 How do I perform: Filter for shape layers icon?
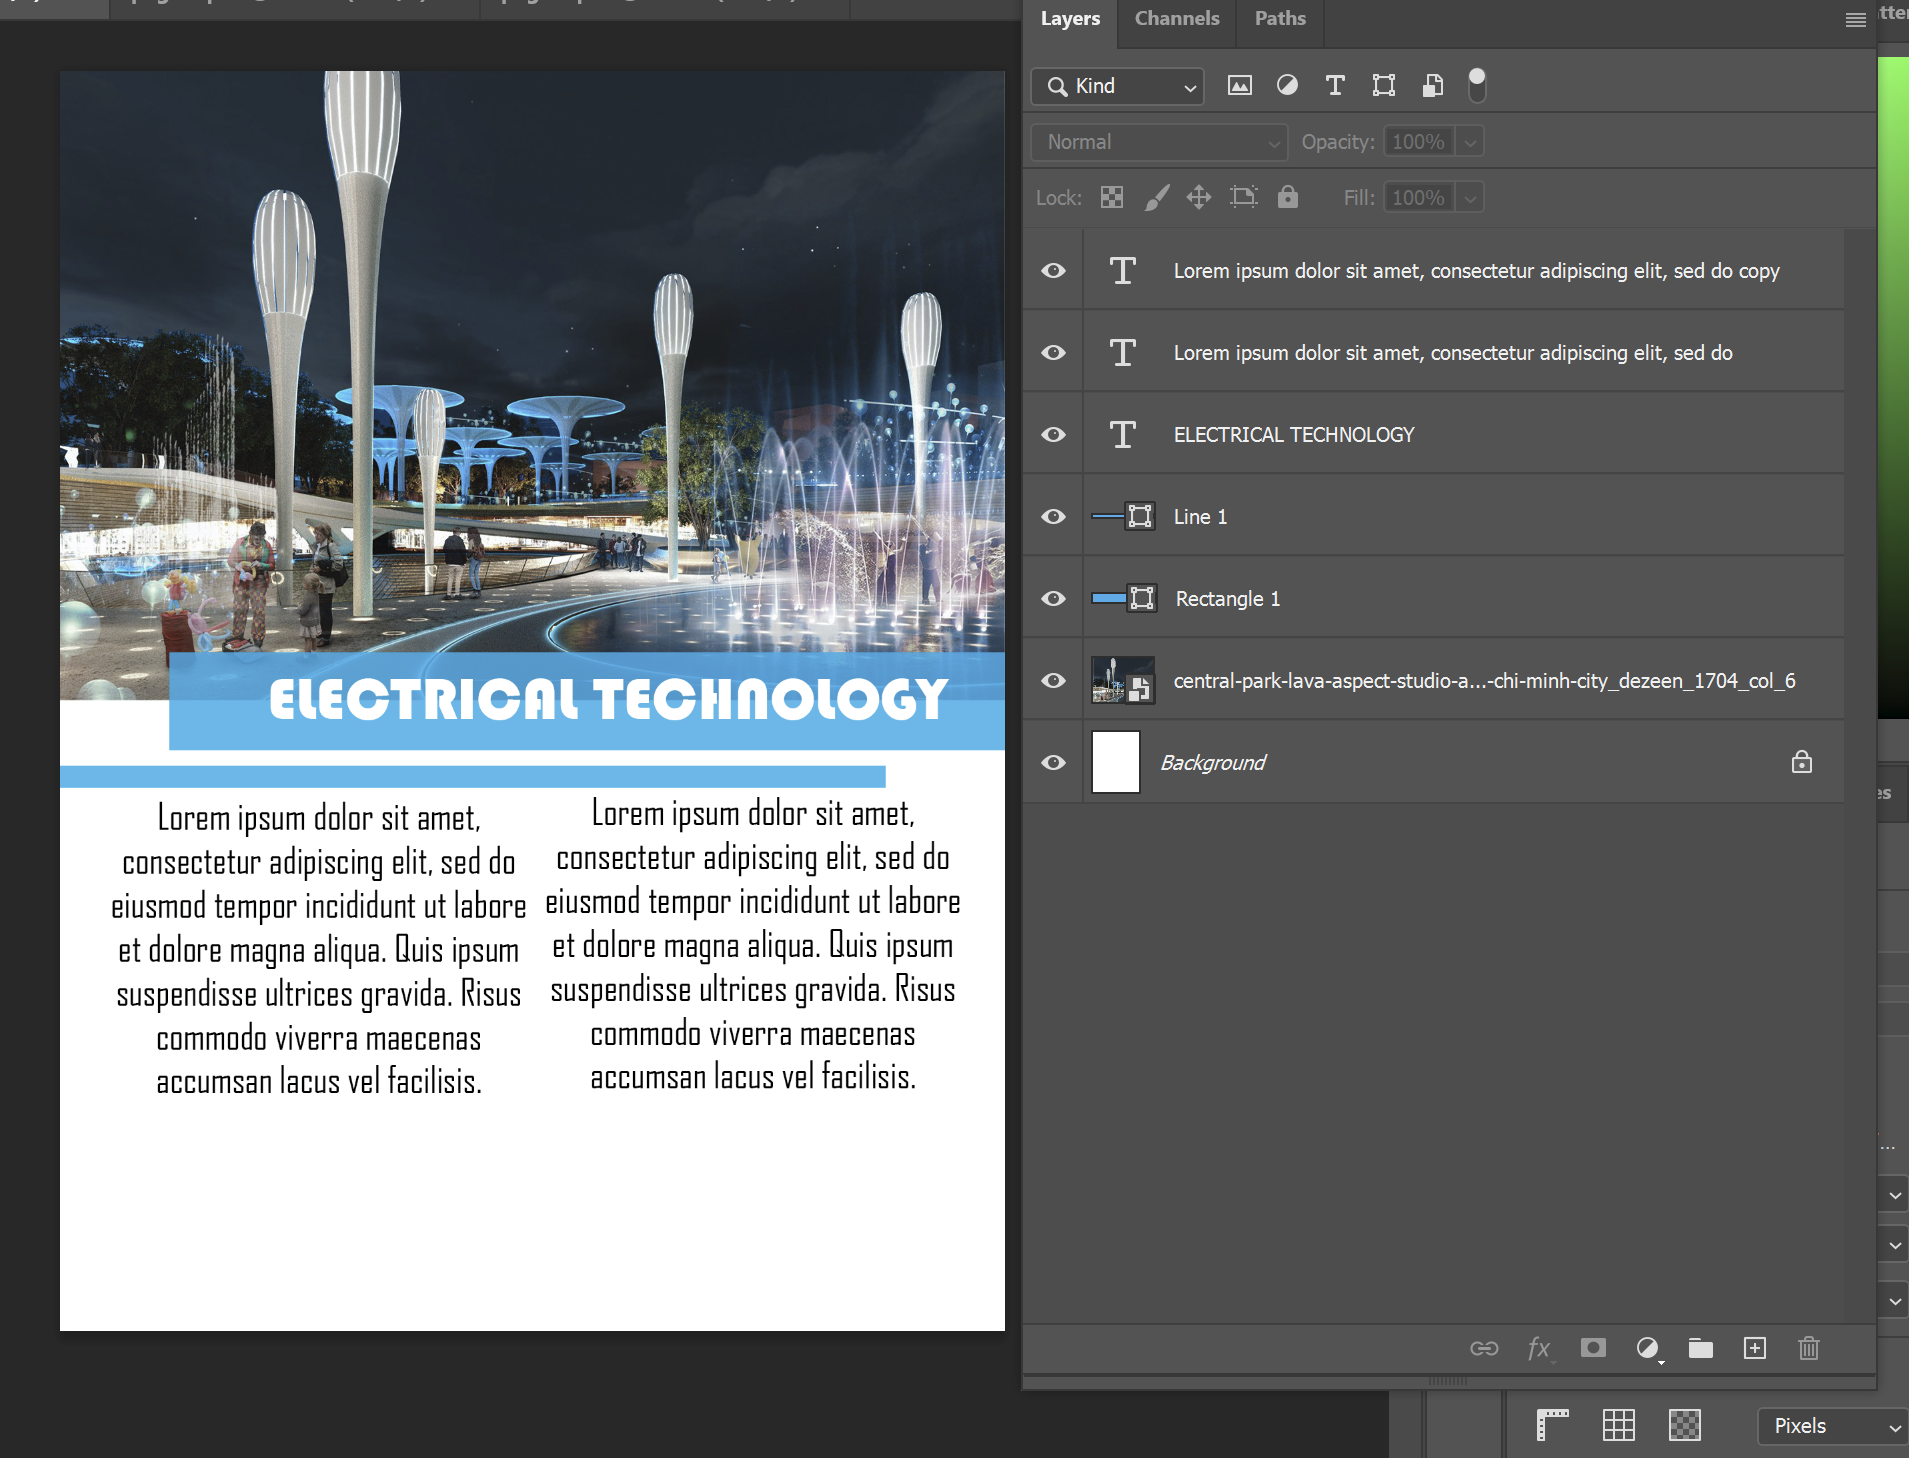pyautogui.click(x=1383, y=86)
